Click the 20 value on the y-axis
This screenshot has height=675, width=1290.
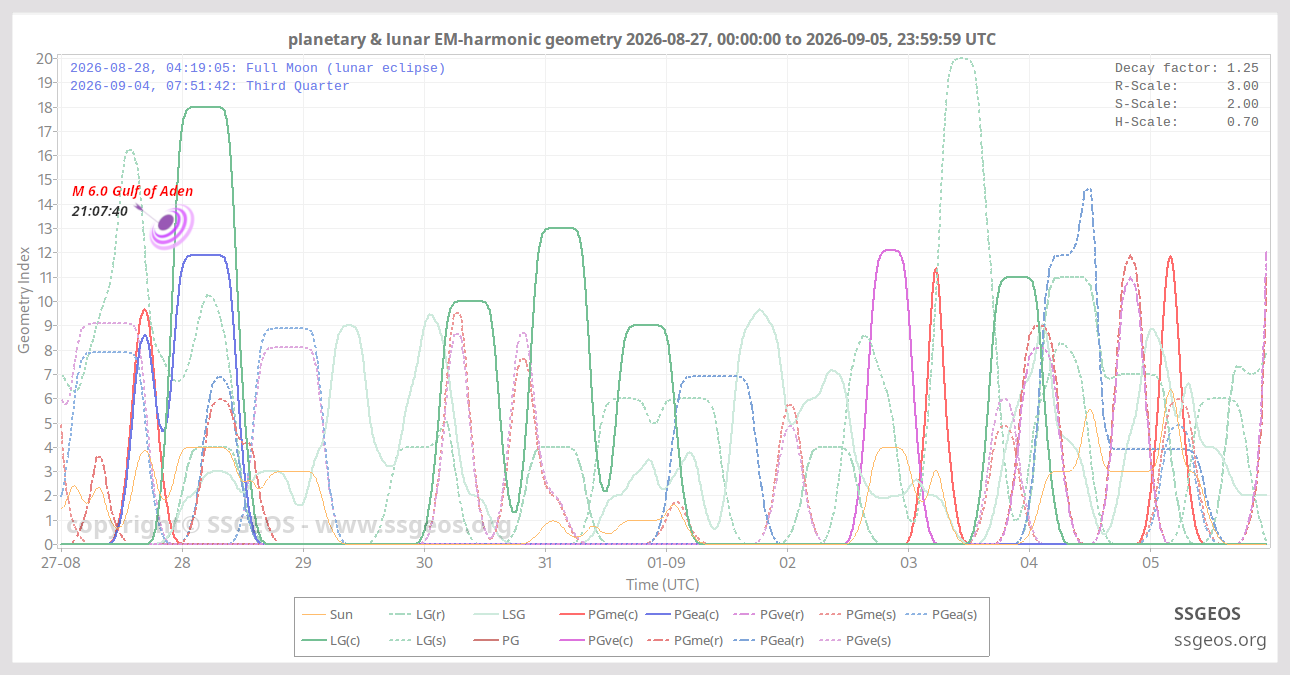(44, 58)
